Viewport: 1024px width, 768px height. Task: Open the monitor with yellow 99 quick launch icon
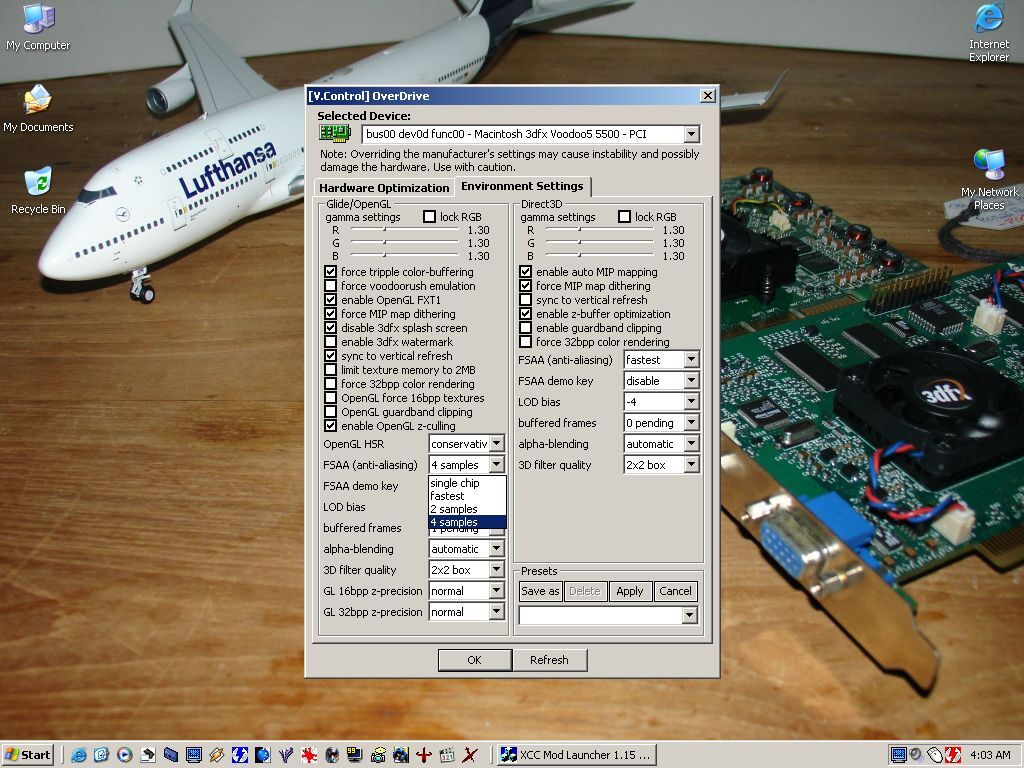tap(355, 755)
